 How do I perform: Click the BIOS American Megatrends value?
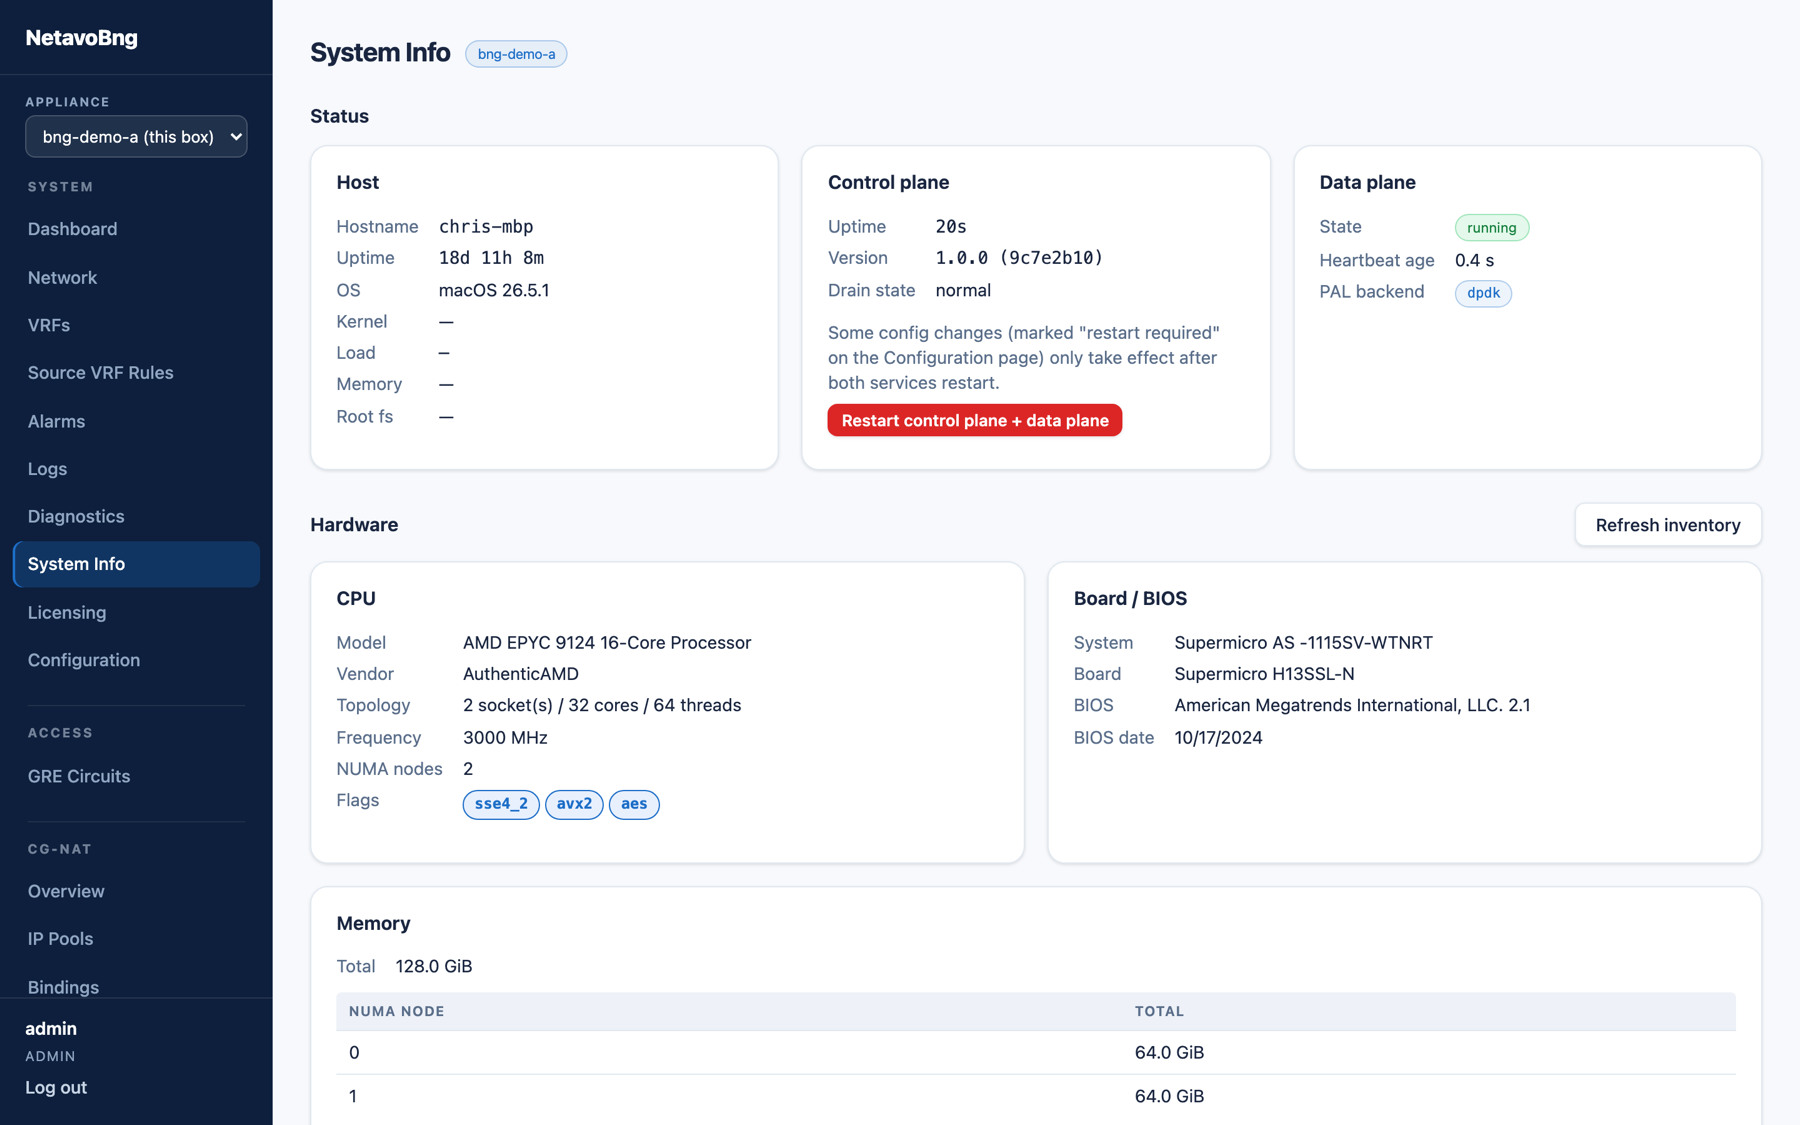coord(1352,705)
